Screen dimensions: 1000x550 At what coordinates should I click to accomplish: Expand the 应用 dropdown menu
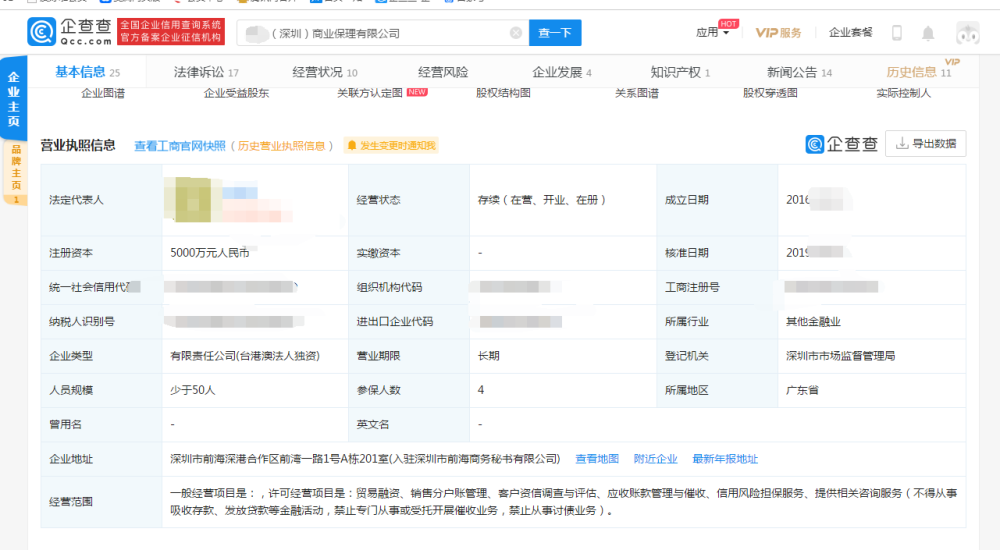[712, 33]
